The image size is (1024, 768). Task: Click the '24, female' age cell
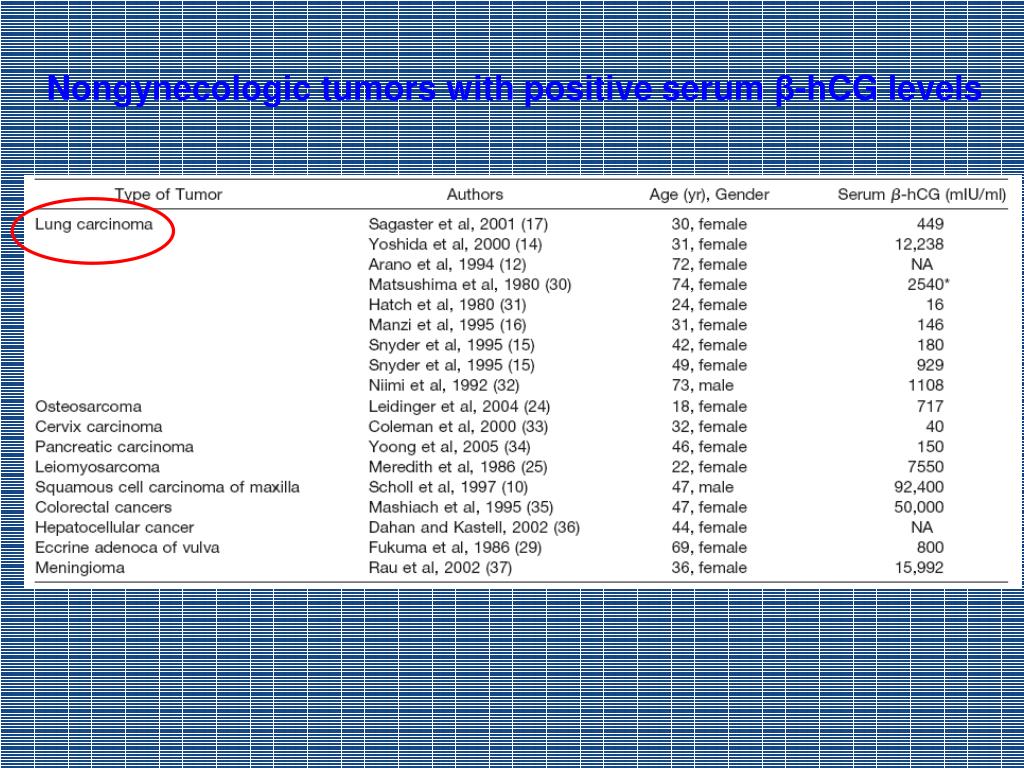tap(709, 305)
